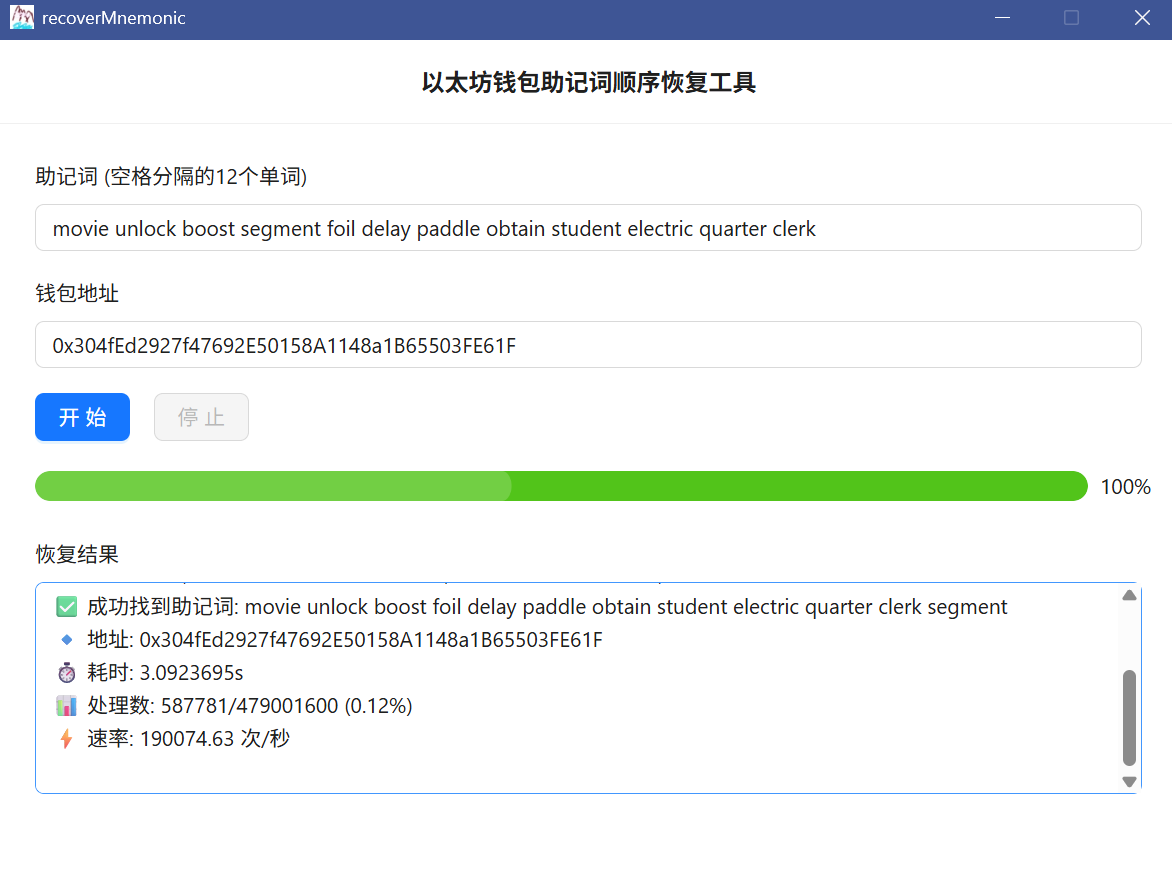Click the stopwatch elapsed time icon
The image size is (1172, 875).
[x=67, y=673]
